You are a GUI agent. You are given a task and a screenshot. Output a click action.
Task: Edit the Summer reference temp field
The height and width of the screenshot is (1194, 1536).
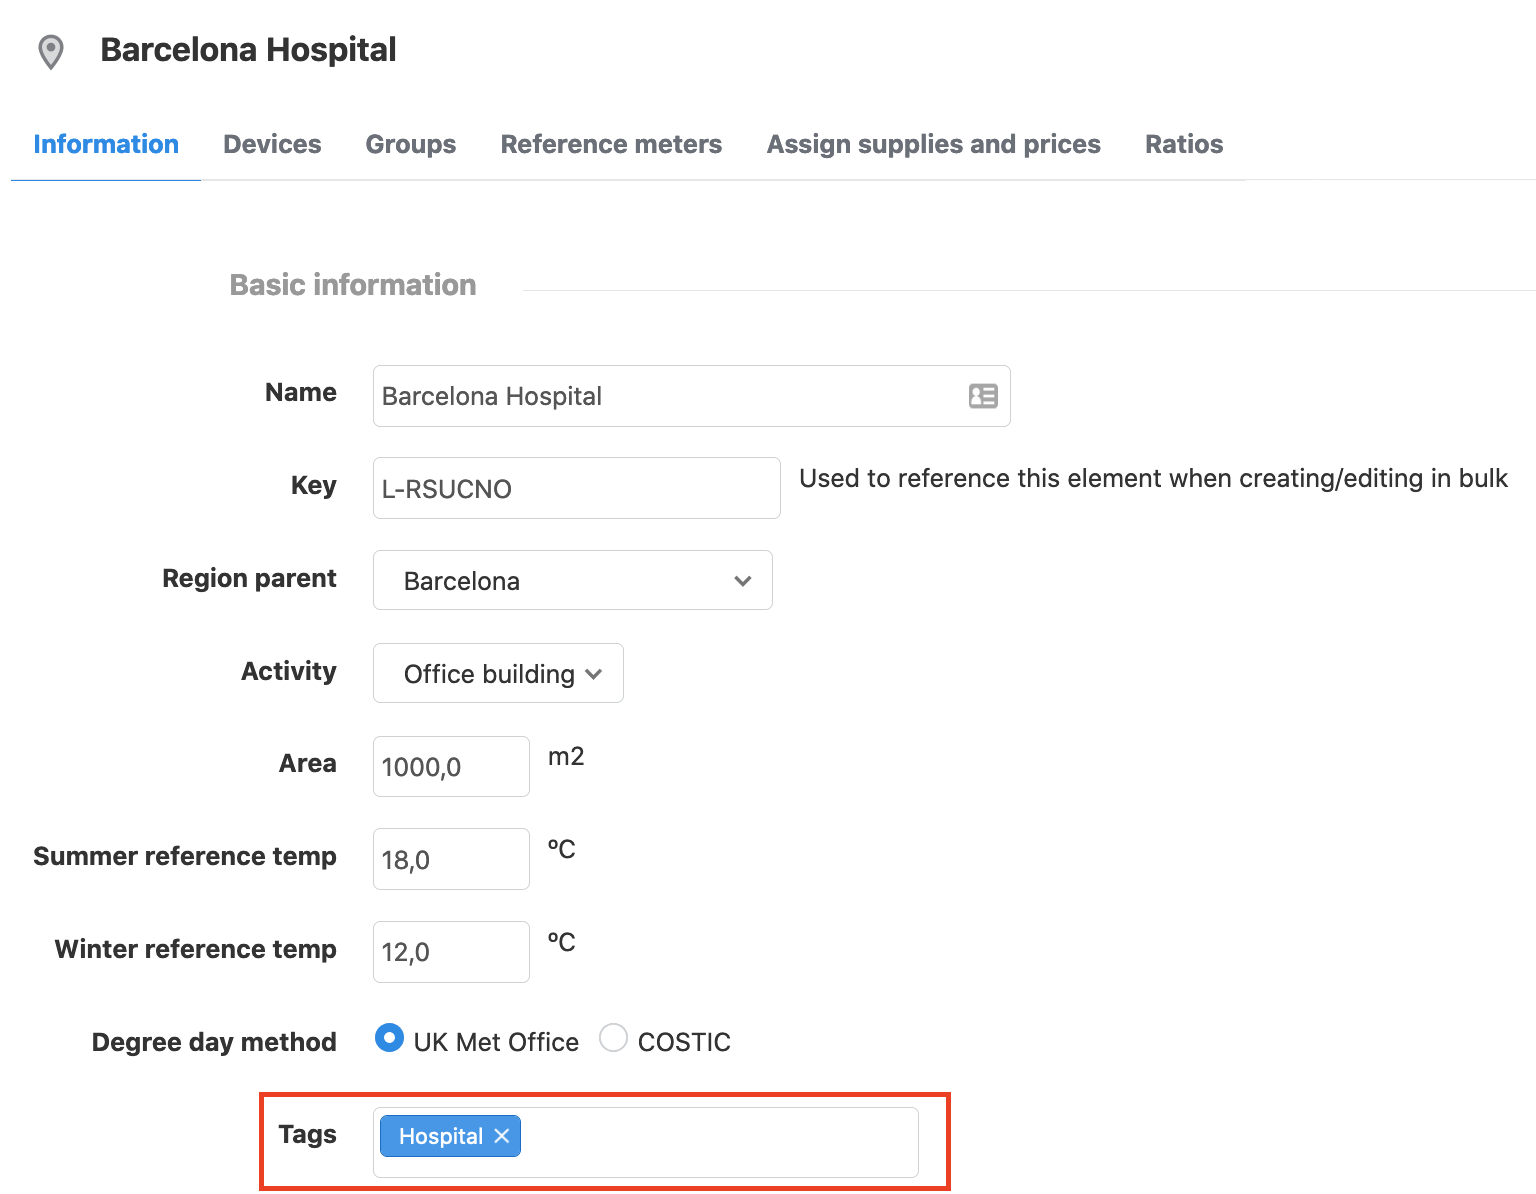point(451,859)
